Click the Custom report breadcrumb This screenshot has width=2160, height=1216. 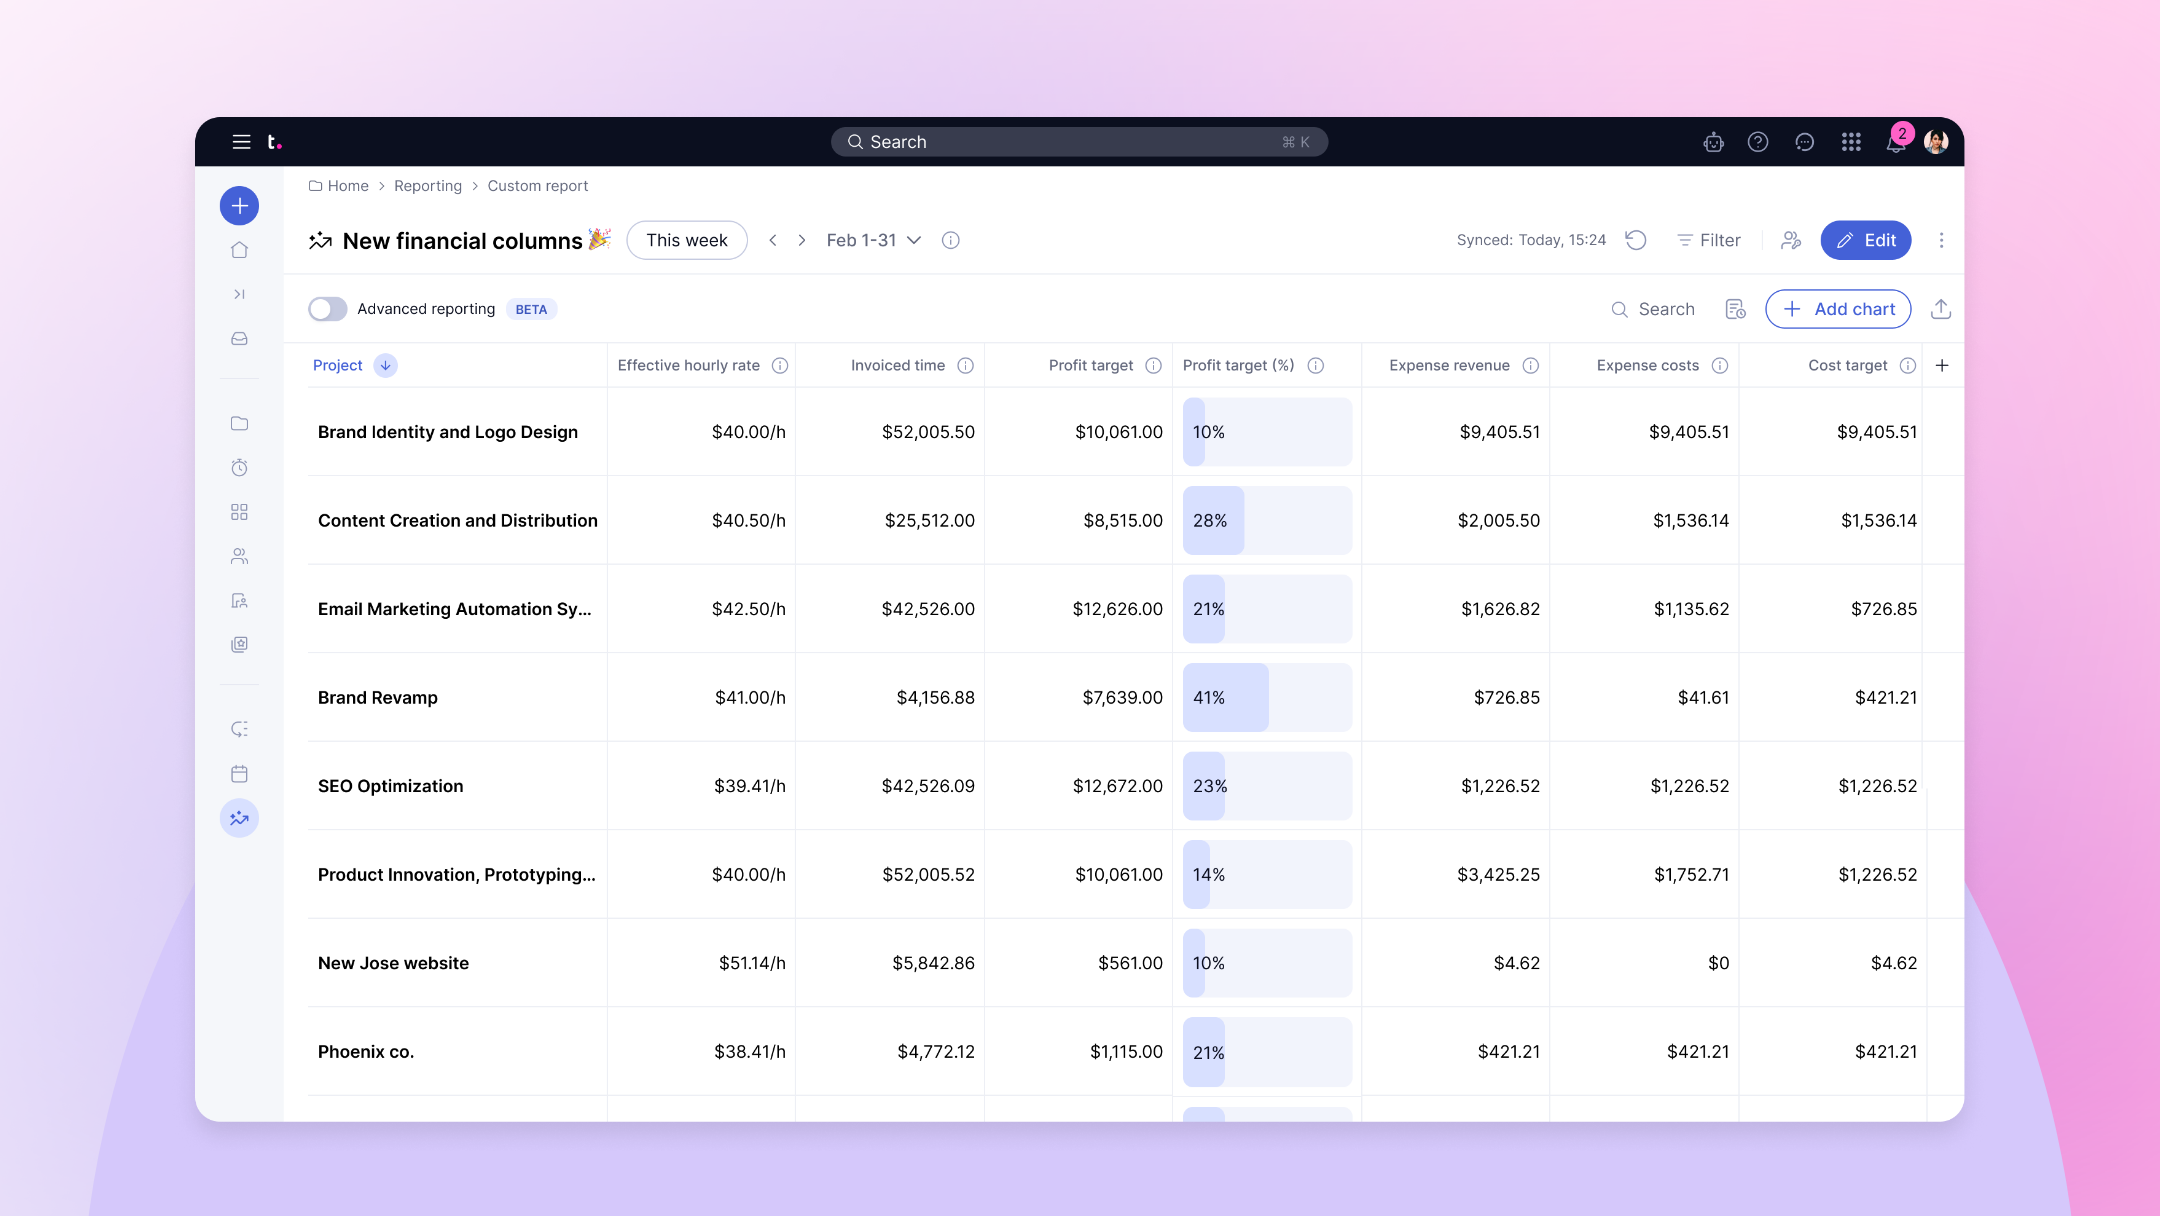[538, 186]
